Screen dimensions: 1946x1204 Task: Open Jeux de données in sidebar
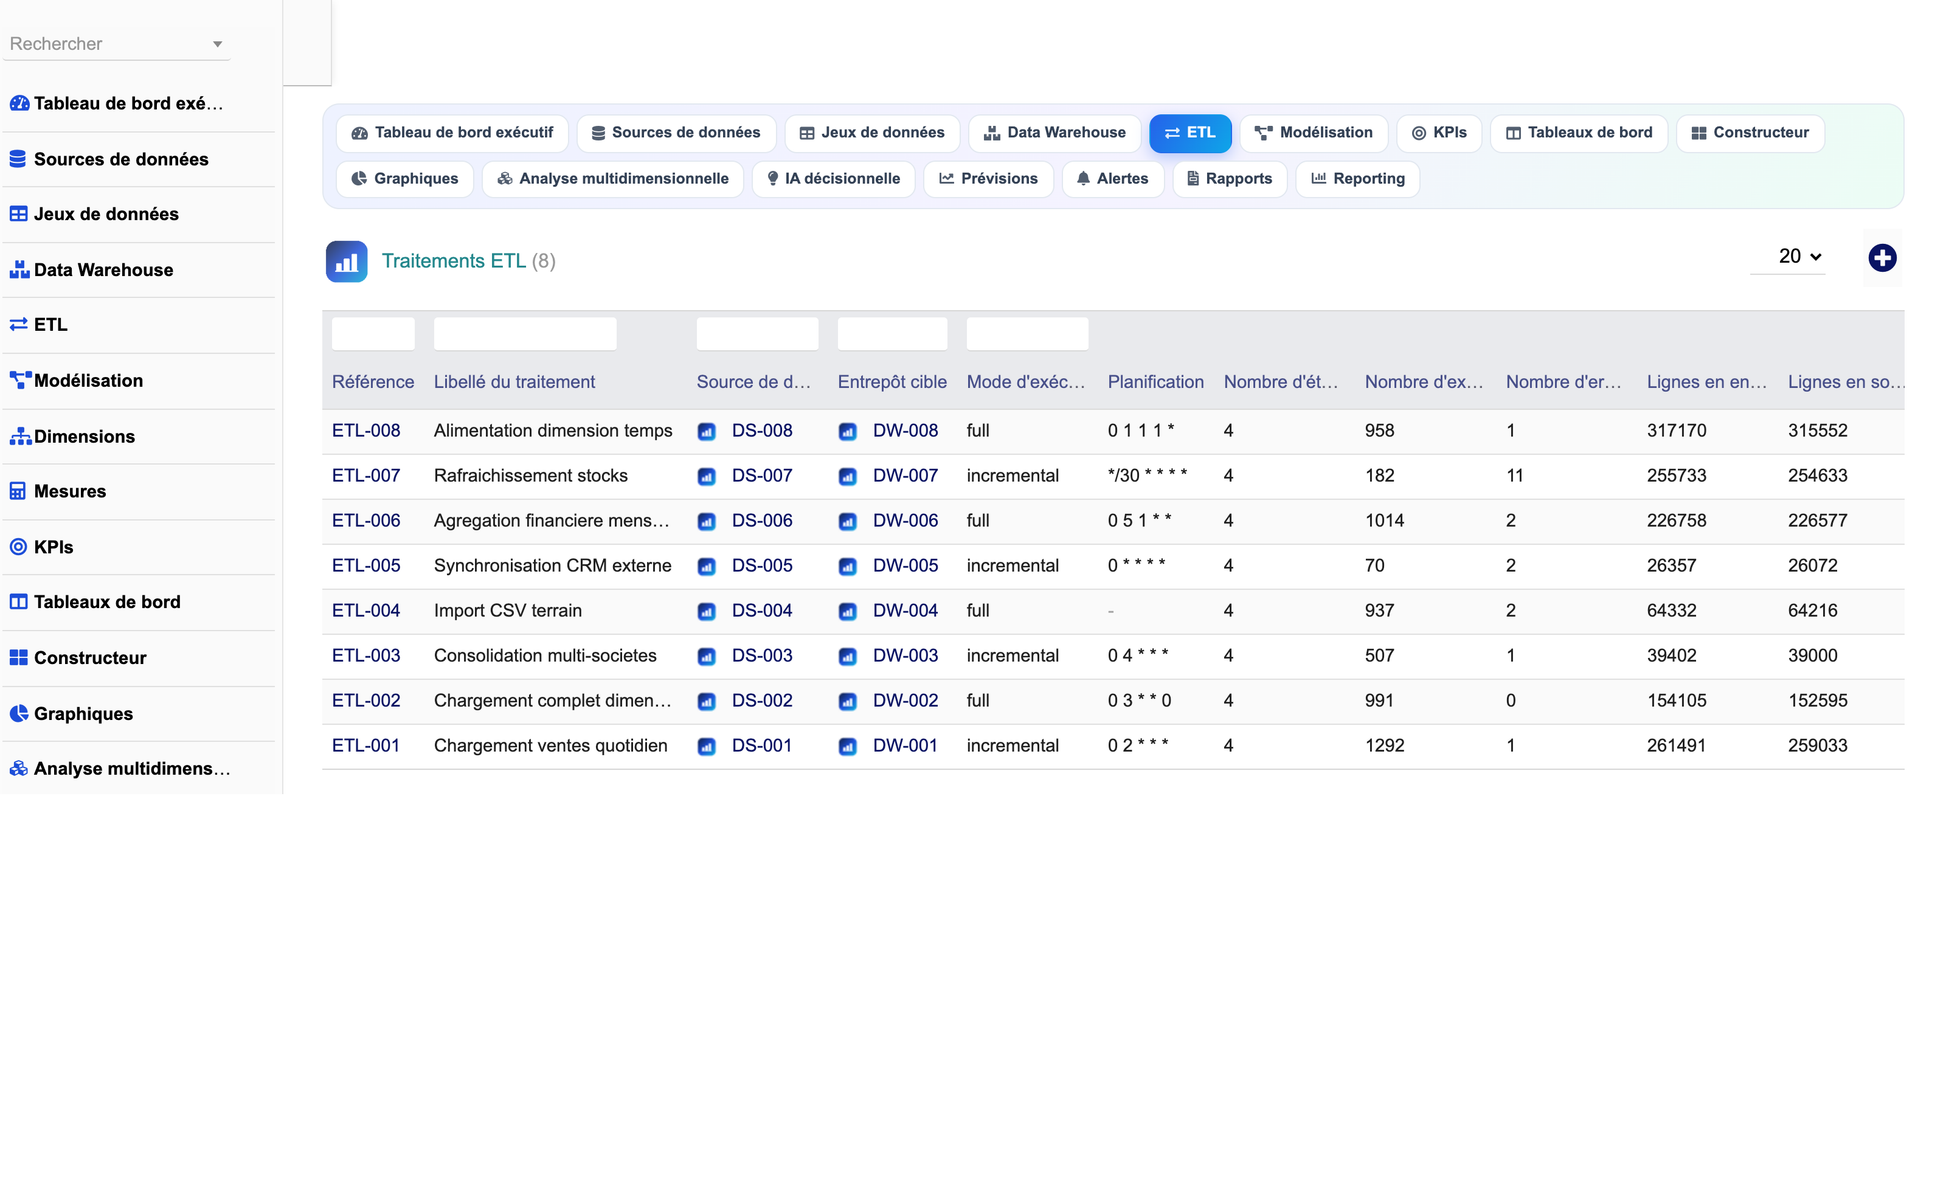tap(139, 214)
